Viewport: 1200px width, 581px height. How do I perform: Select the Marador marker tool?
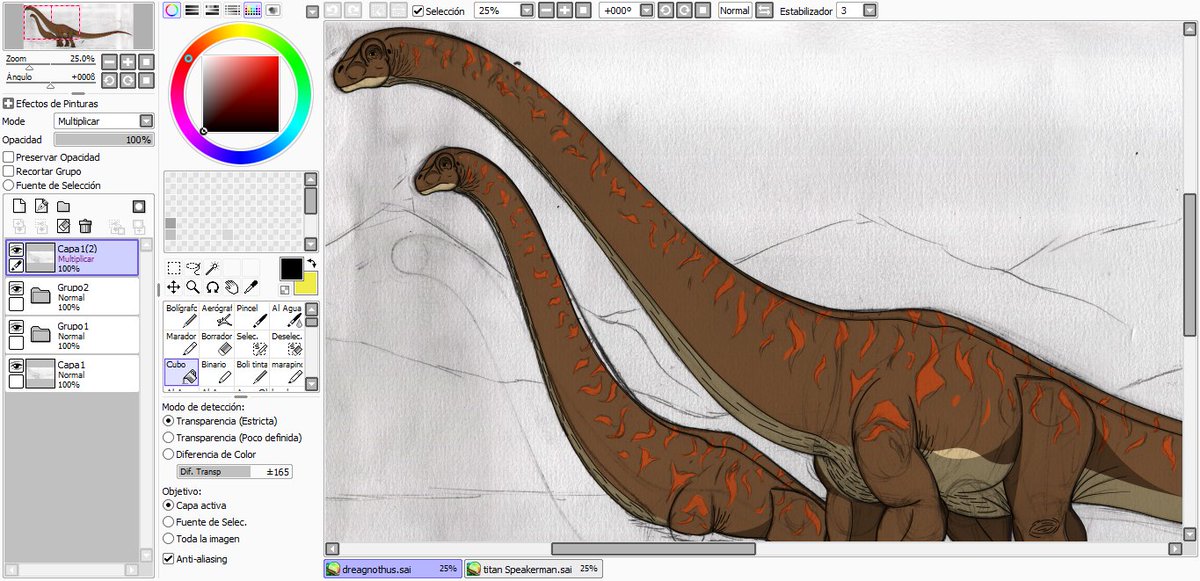[182, 343]
